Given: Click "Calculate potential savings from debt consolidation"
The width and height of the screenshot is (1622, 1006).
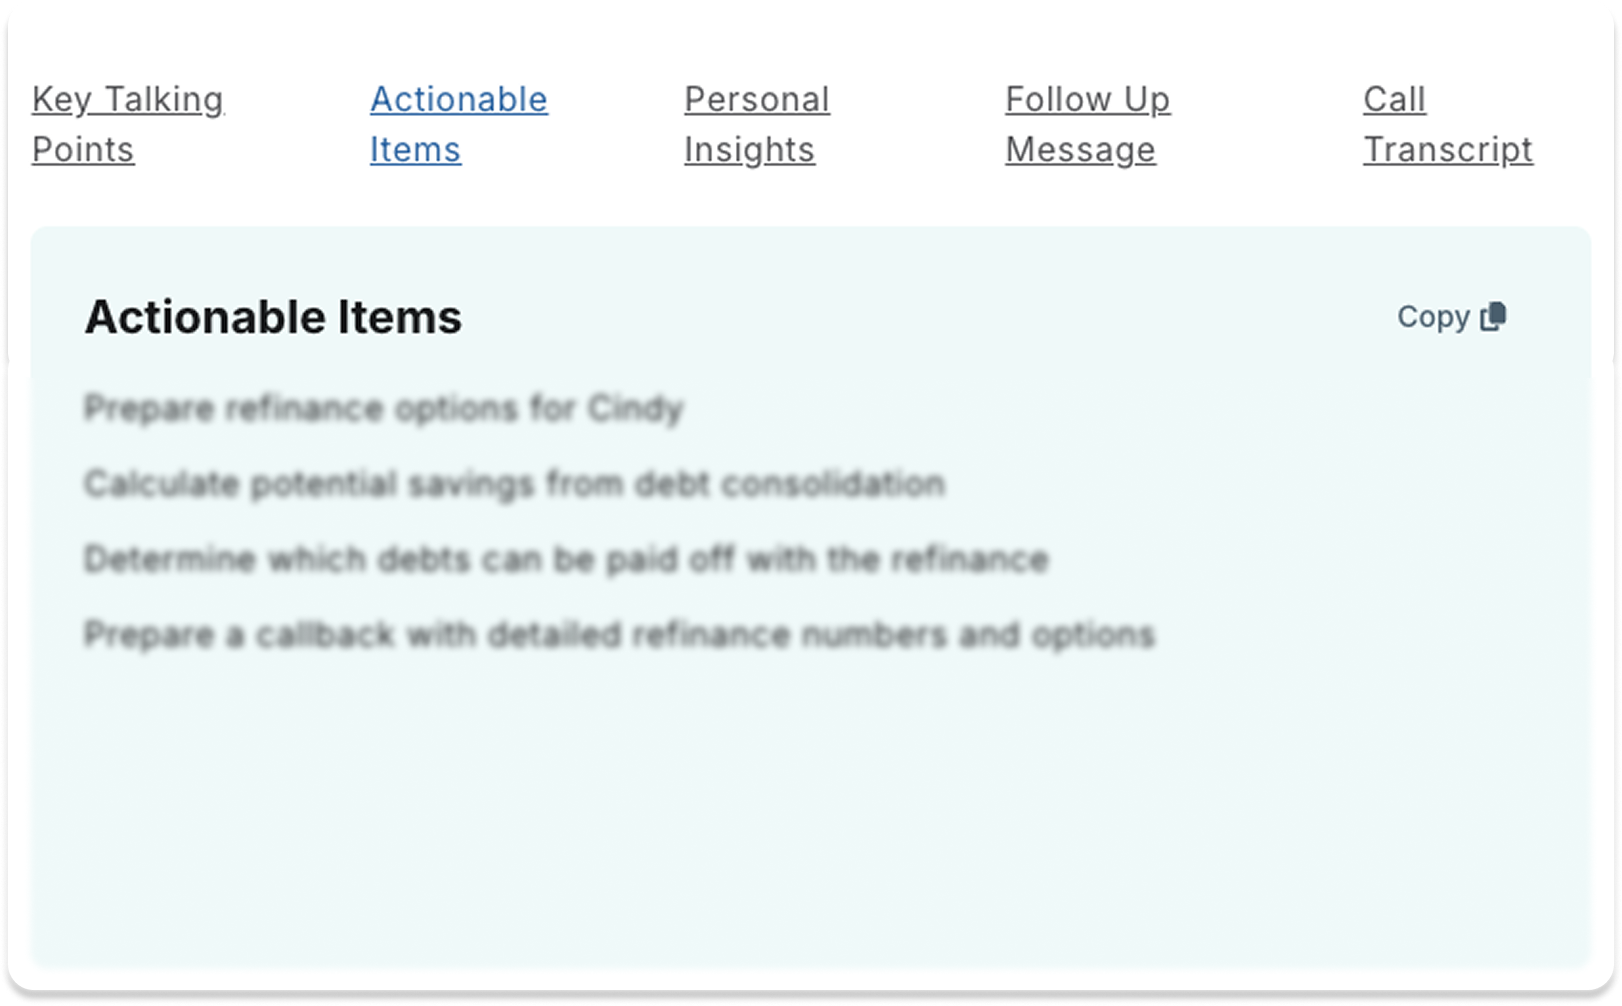Looking at the screenshot, I should [514, 484].
